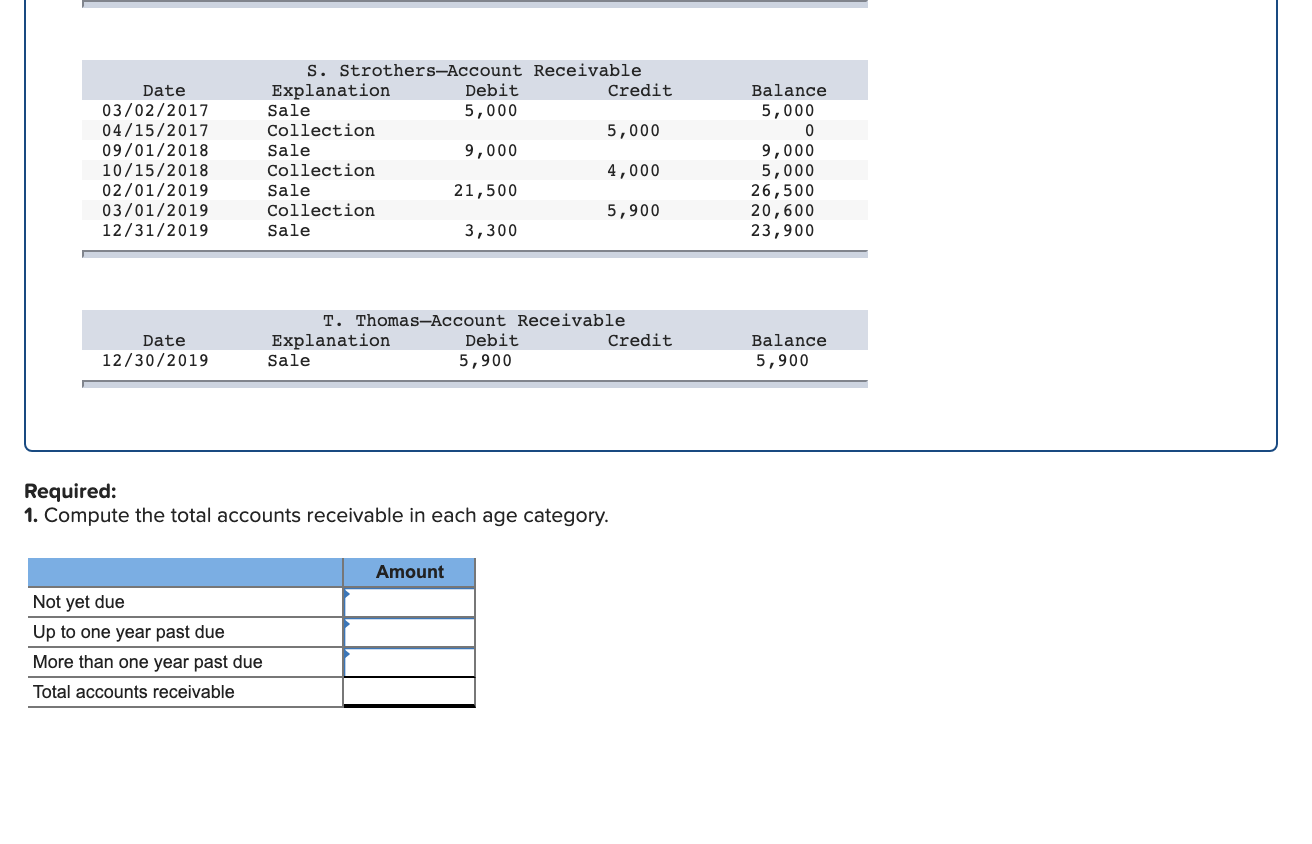Click the 5,900 credit in Strothers ledger
1312x844 pixels.
tap(633, 211)
